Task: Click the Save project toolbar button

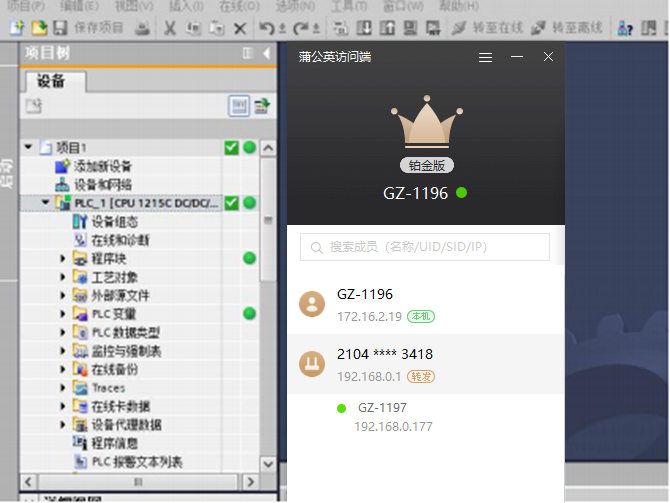Action: 88,28
